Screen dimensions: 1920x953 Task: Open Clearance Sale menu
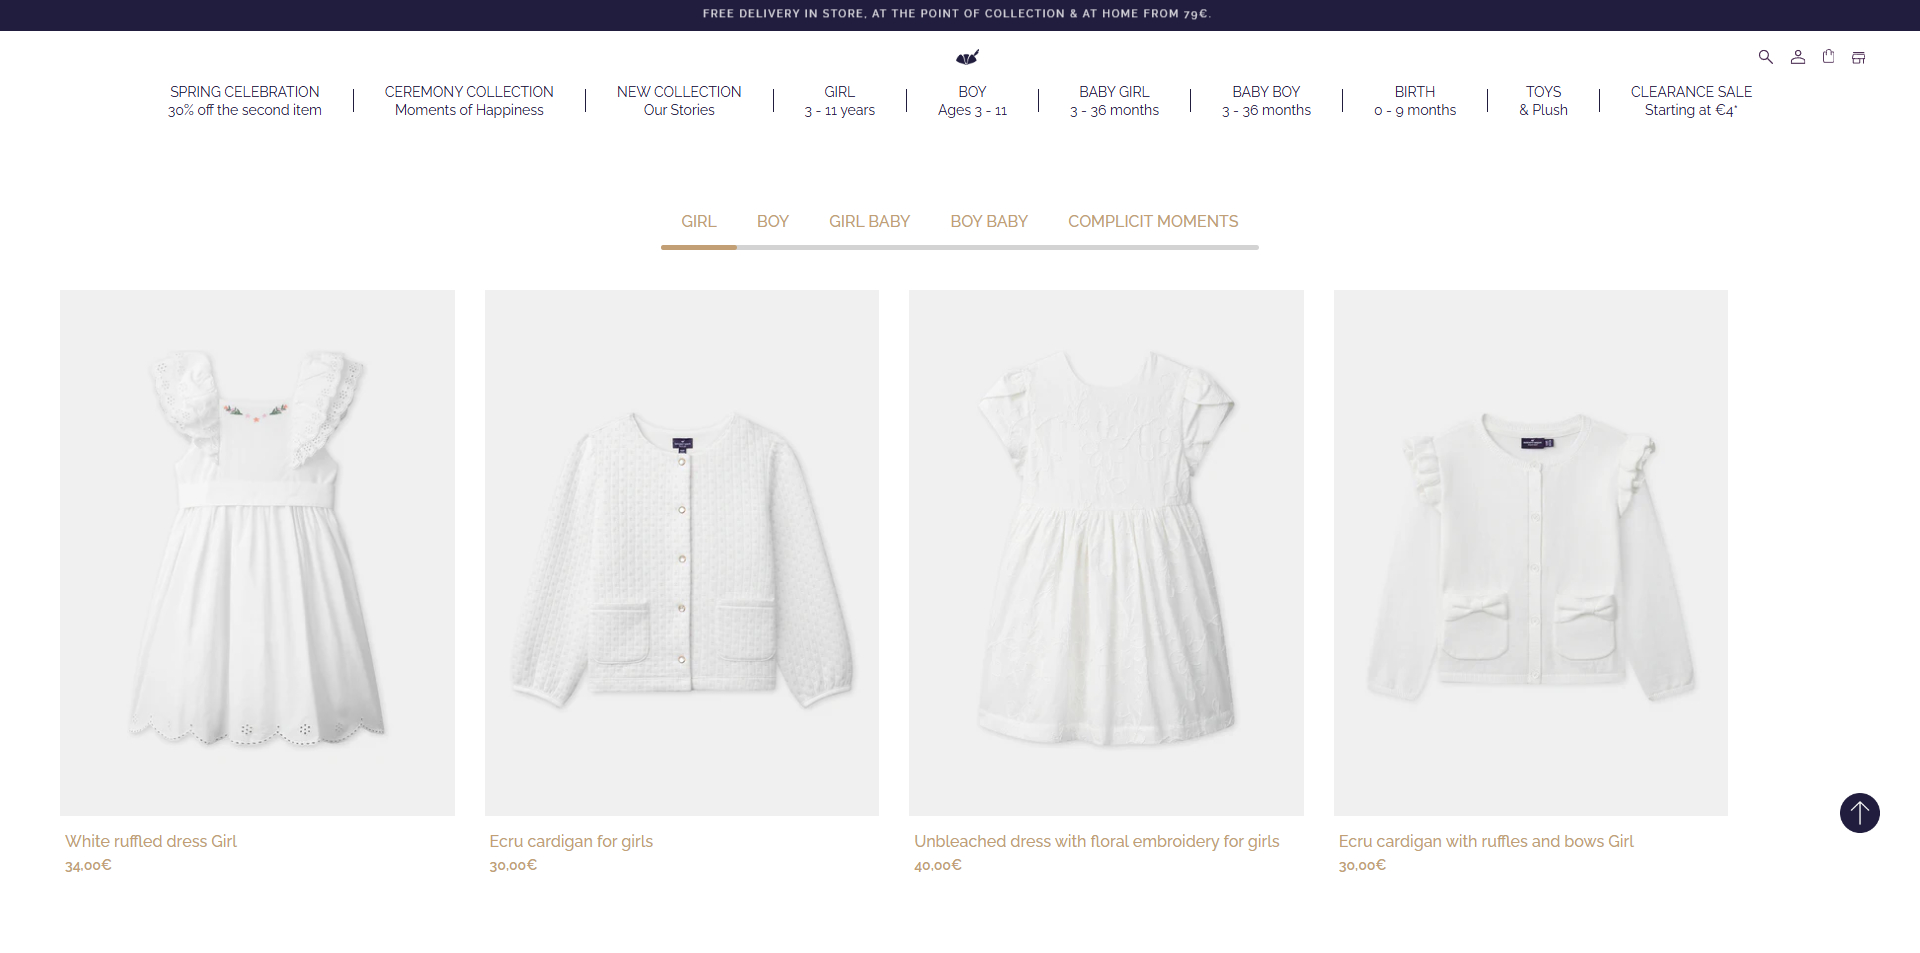[x=1691, y=101]
